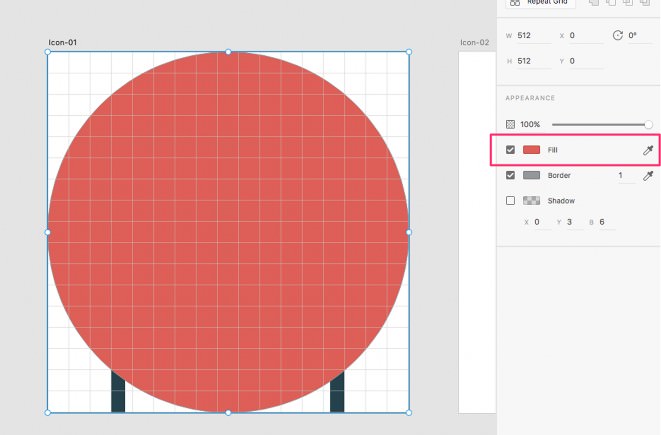Select the left dark leg rectangle
661x435 pixels.
coord(118,396)
